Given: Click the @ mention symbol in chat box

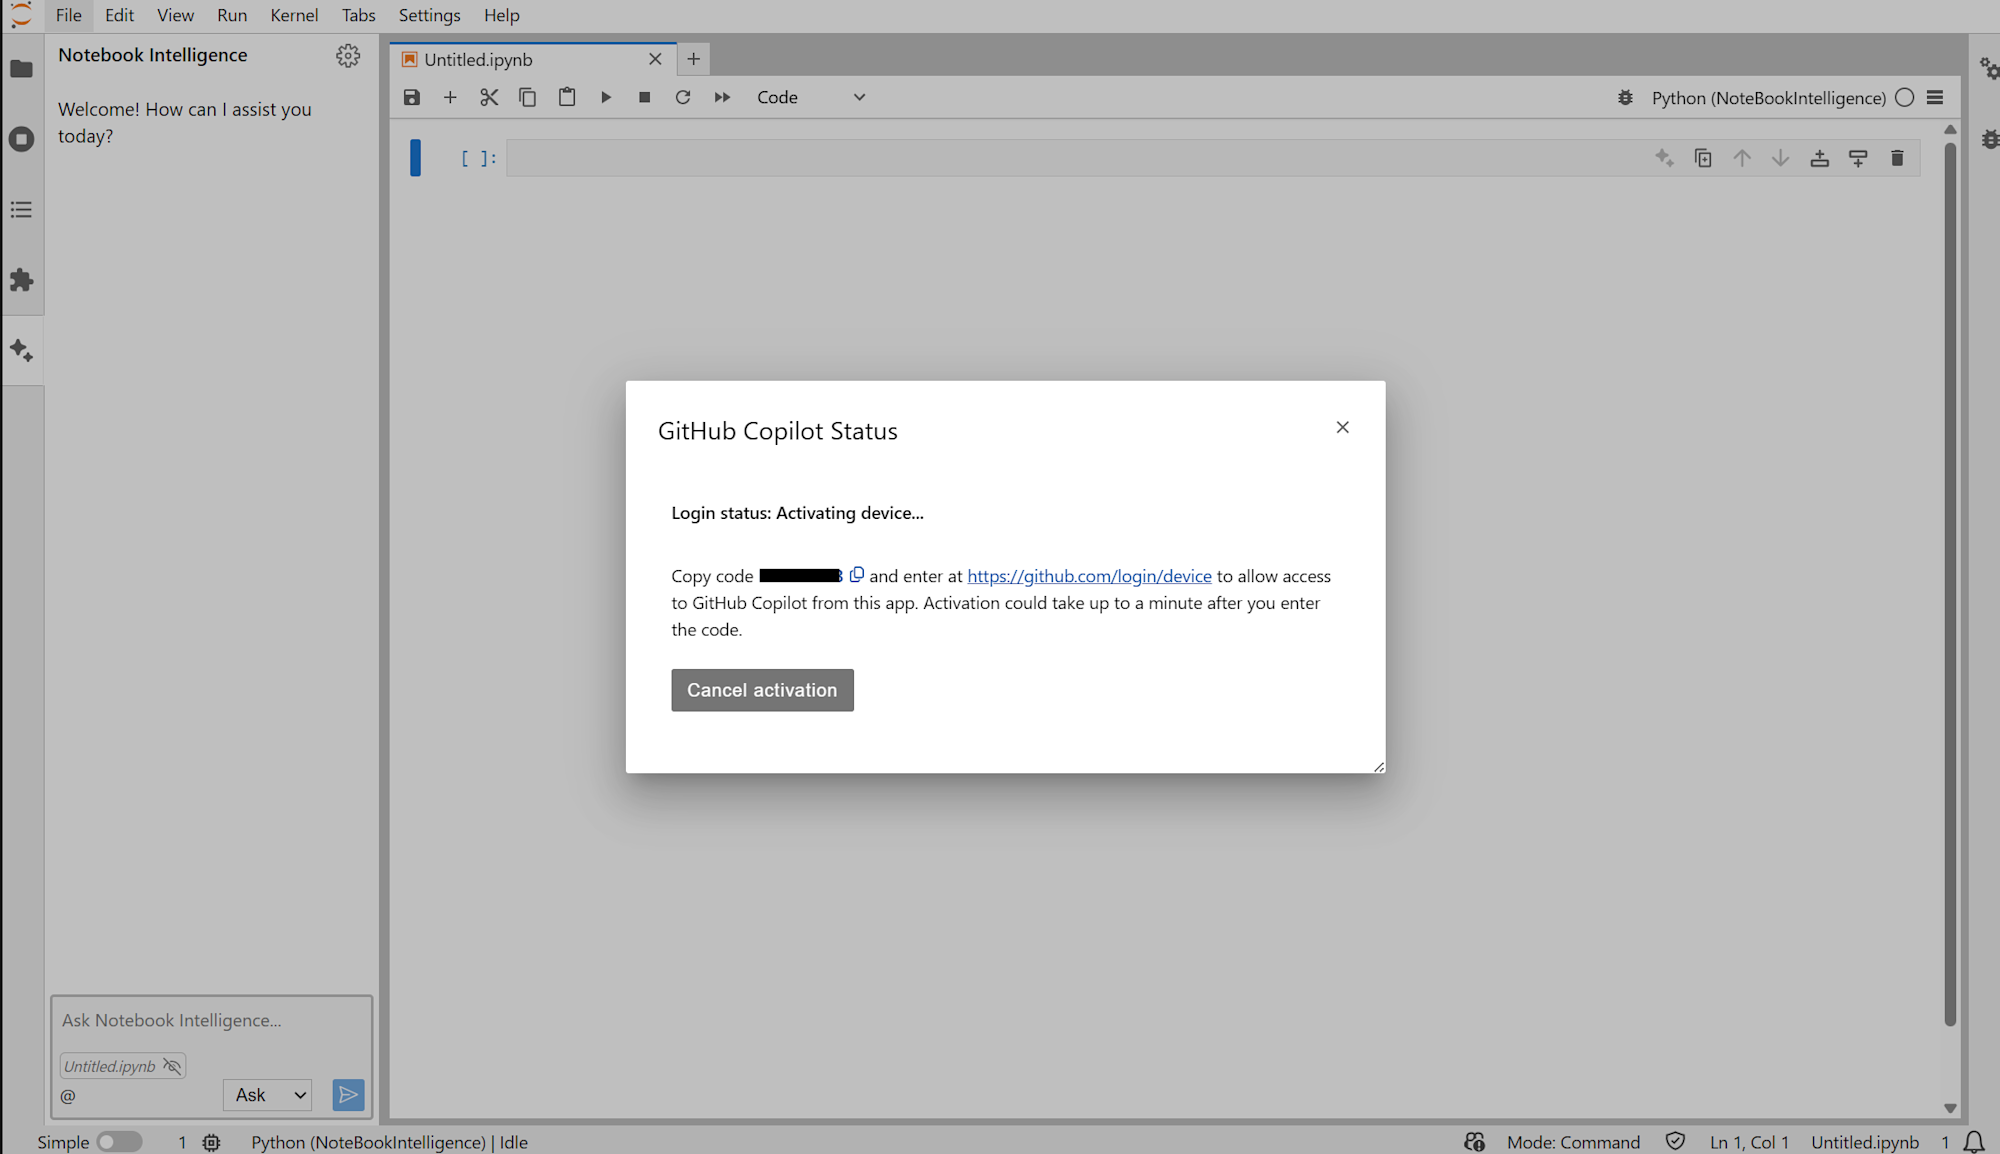Looking at the screenshot, I should pyautogui.click(x=68, y=1096).
